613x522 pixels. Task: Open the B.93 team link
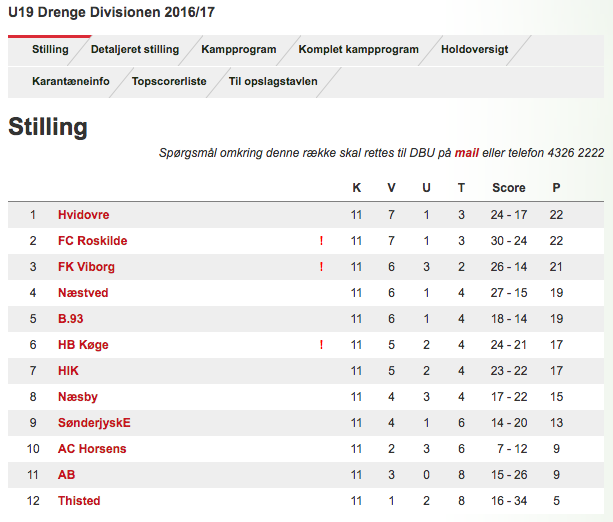pos(70,319)
